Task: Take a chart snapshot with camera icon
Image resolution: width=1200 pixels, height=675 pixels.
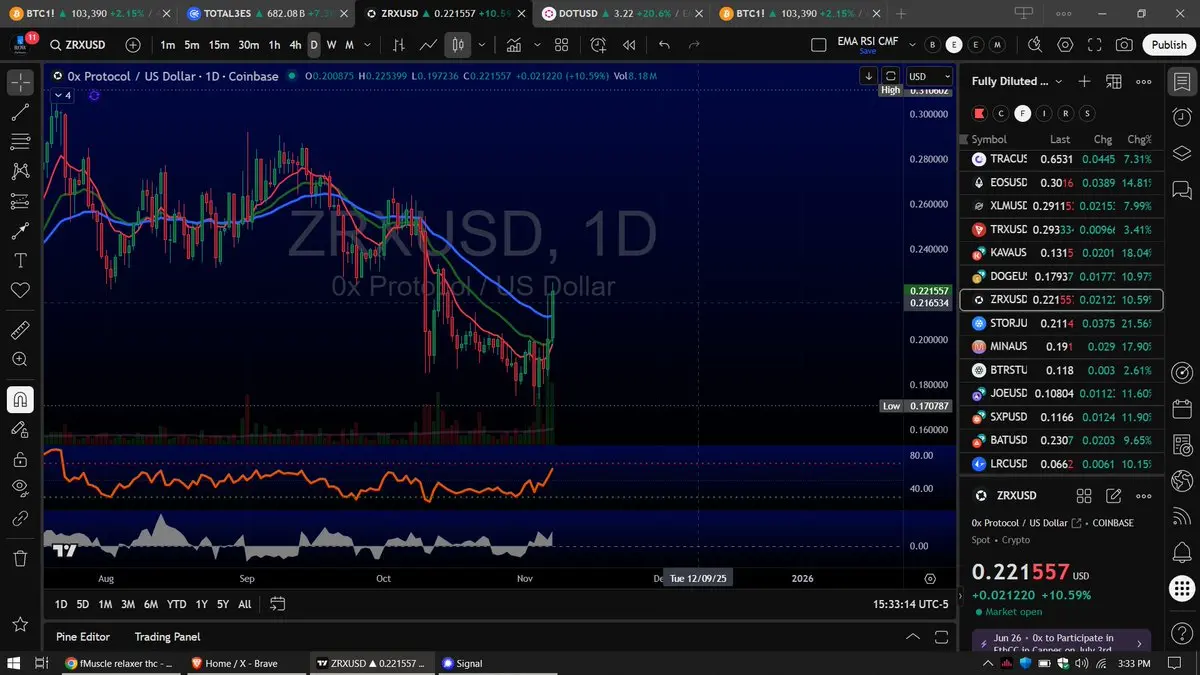Action: coord(1124,45)
